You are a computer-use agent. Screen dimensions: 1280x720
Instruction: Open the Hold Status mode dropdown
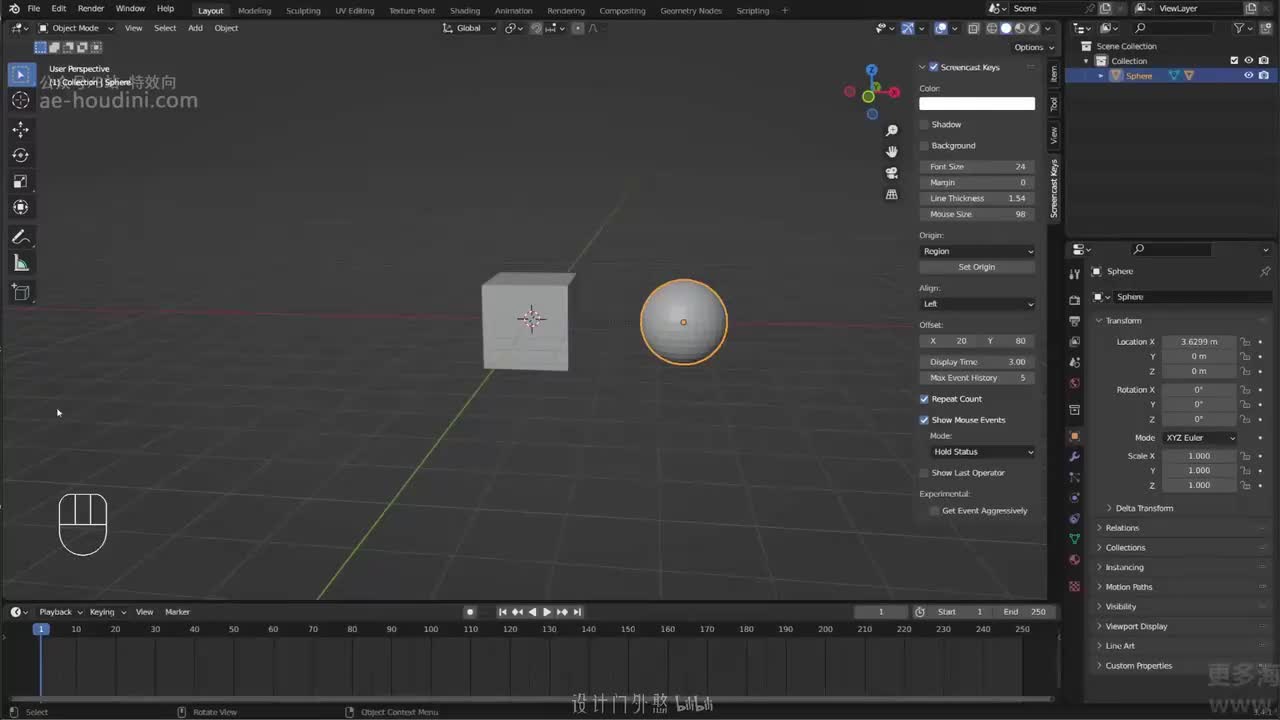[x=982, y=452]
